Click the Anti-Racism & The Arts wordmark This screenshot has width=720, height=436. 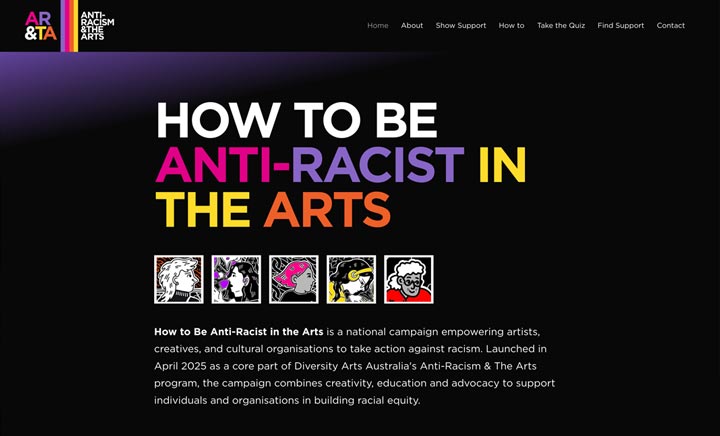(x=96, y=25)
